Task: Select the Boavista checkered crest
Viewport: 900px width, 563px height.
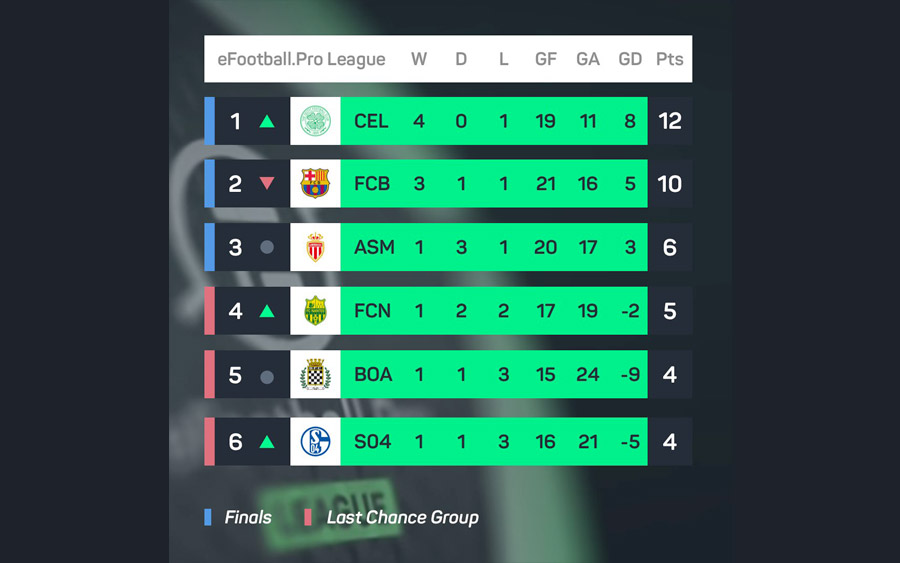Action: pyautogui.click(x=315, y=374)
